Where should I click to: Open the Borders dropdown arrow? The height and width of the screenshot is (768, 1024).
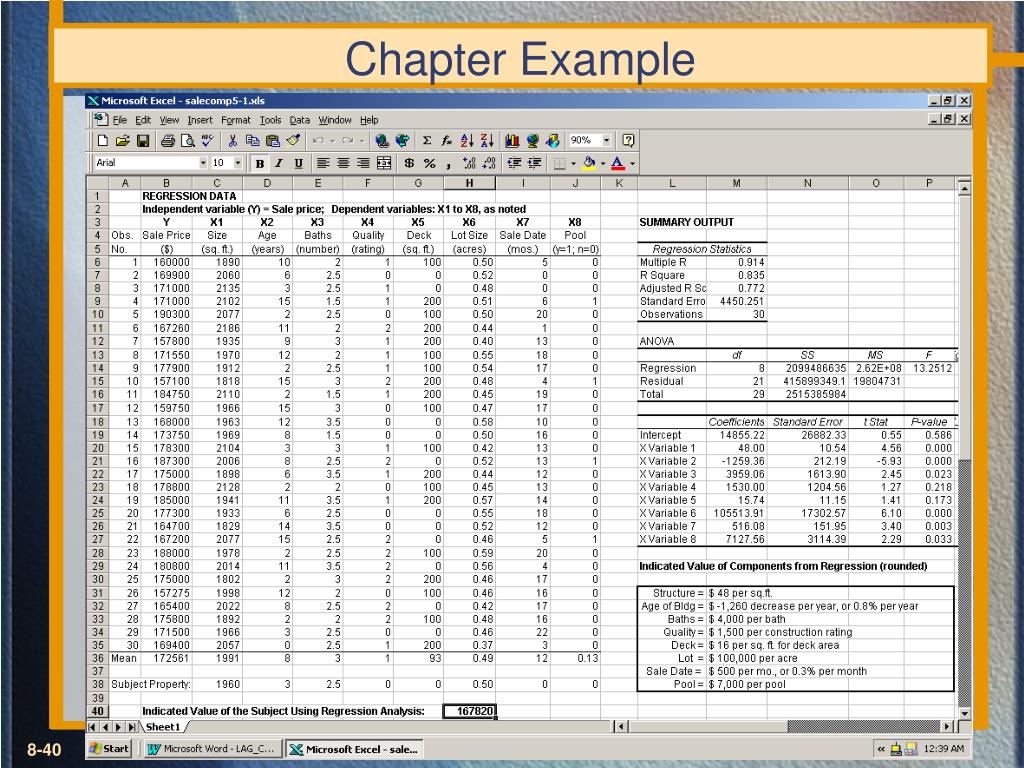tap(573, 163)
